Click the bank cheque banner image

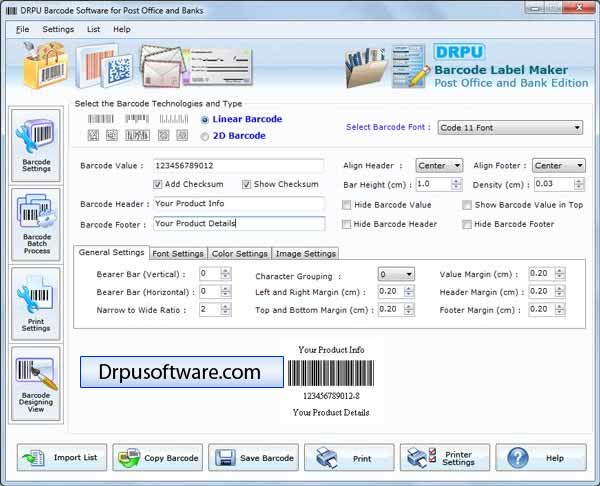tap(219, 67)
